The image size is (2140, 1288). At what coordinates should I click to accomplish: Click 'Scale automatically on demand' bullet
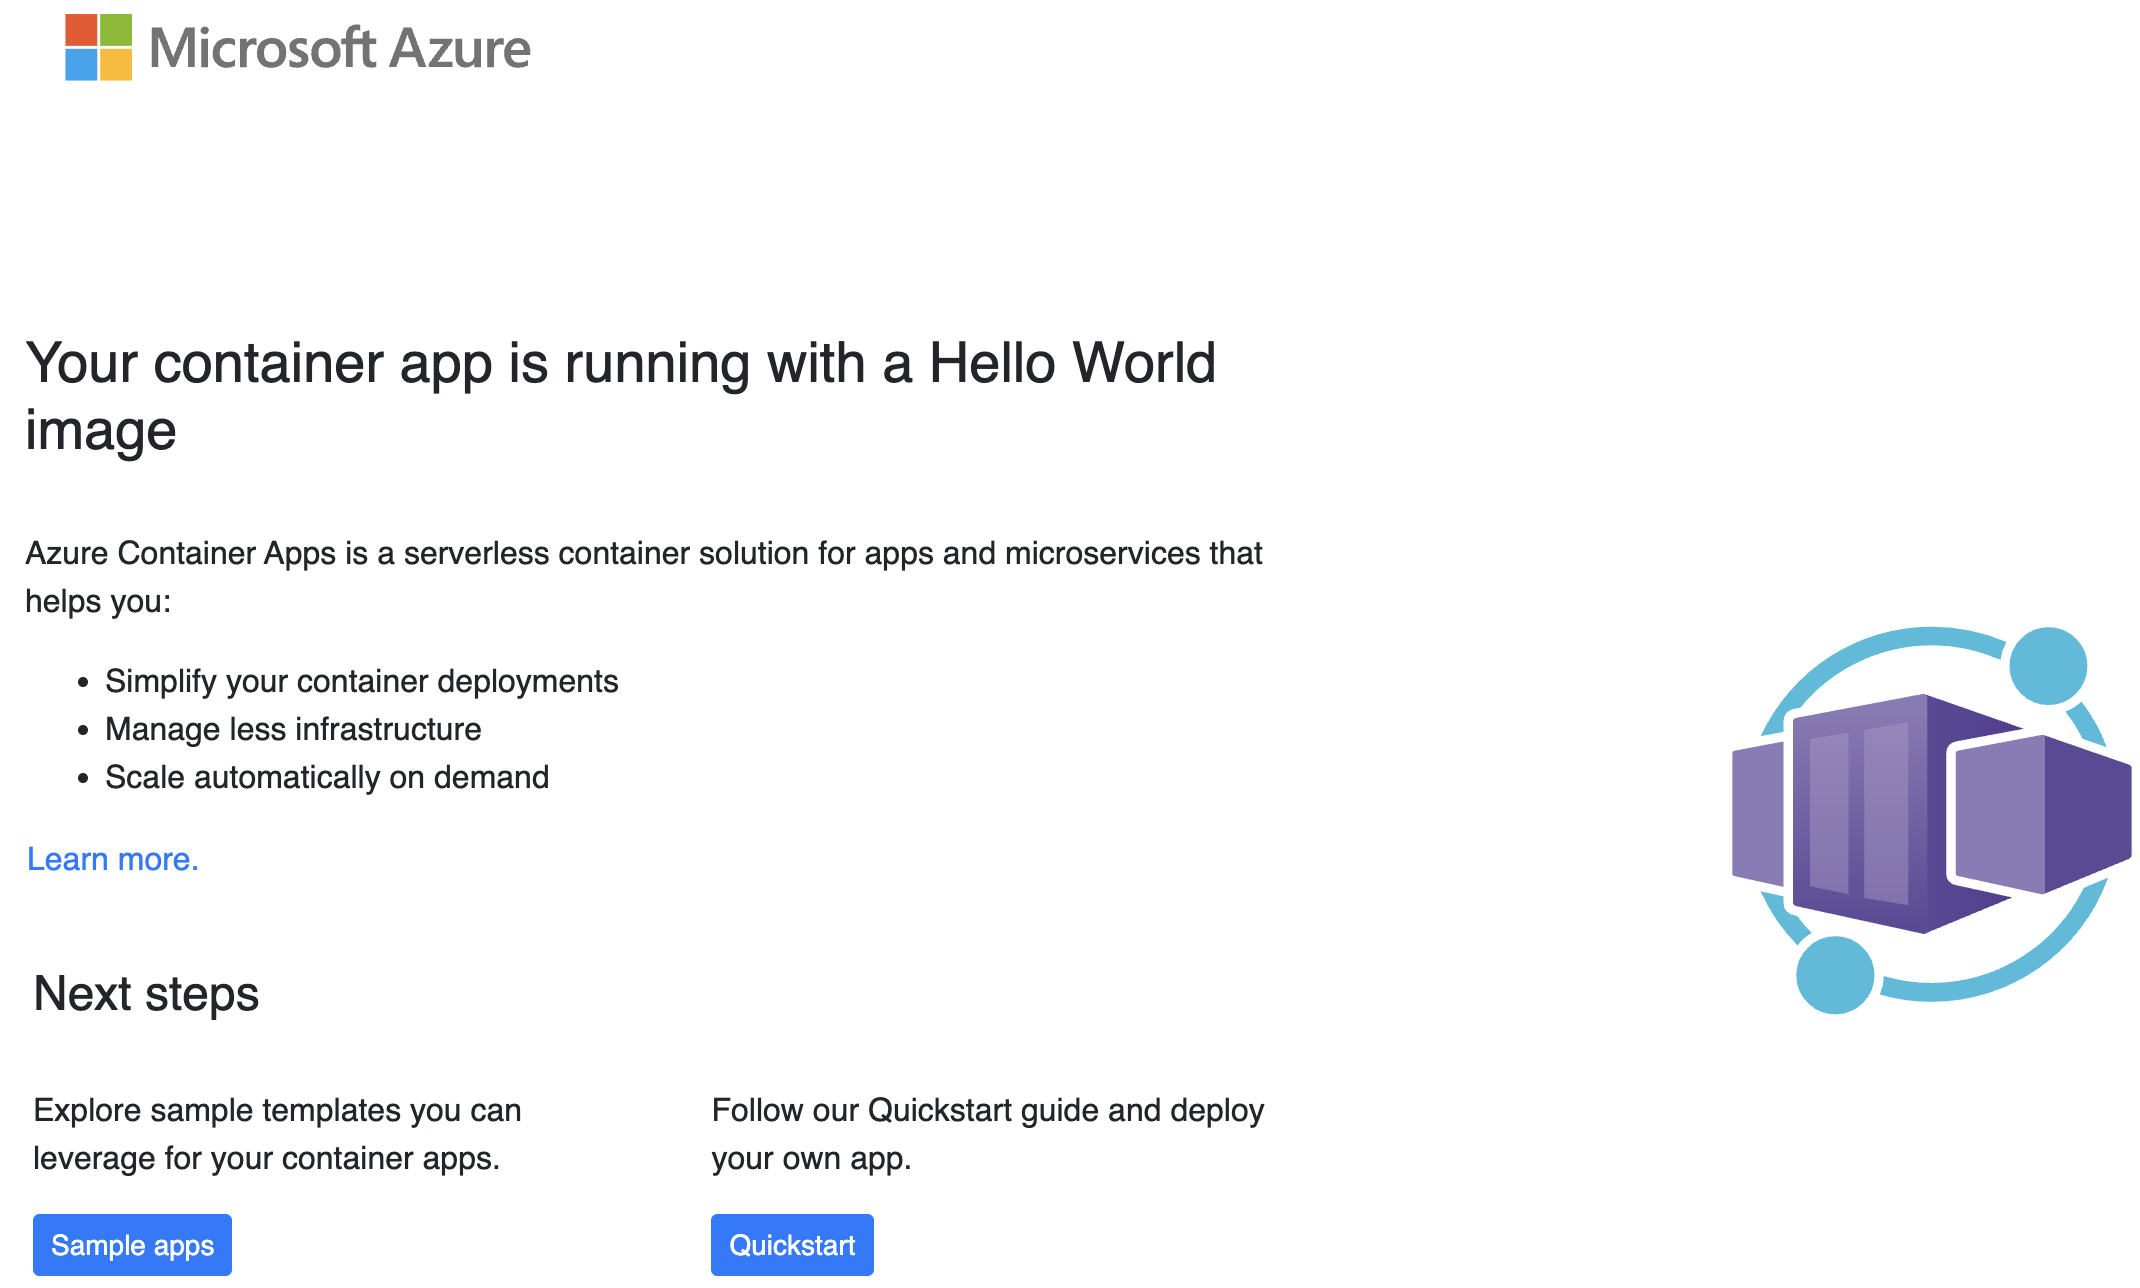327,777
